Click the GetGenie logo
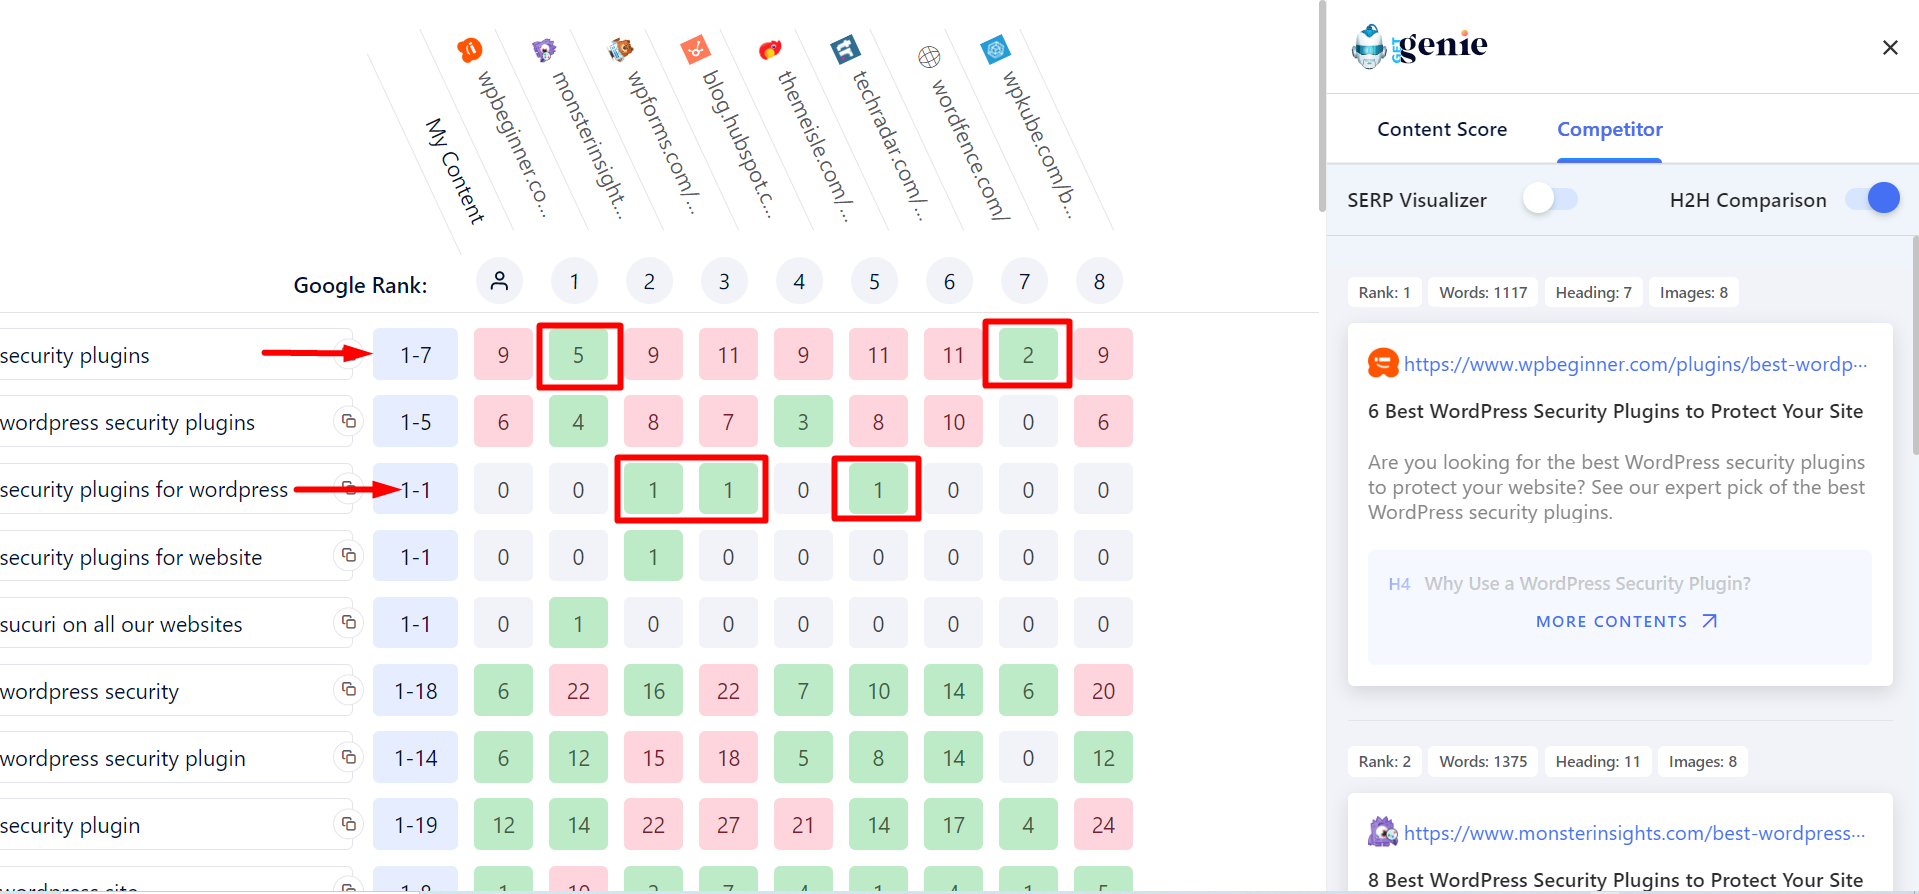 1419,46
